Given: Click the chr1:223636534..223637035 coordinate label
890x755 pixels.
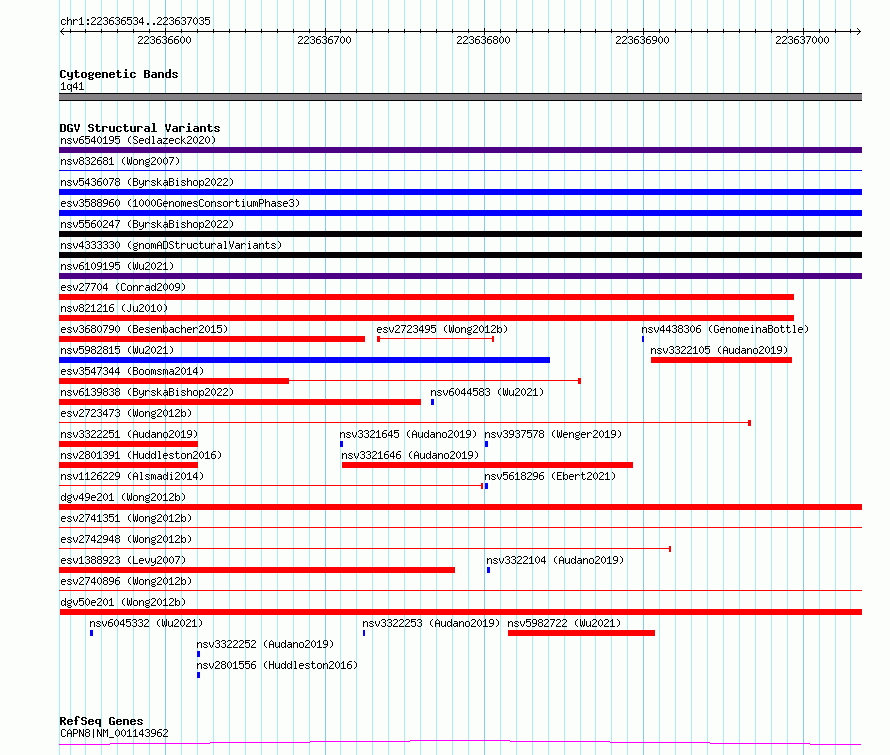Looking at the screenshot, I should 135,21.
